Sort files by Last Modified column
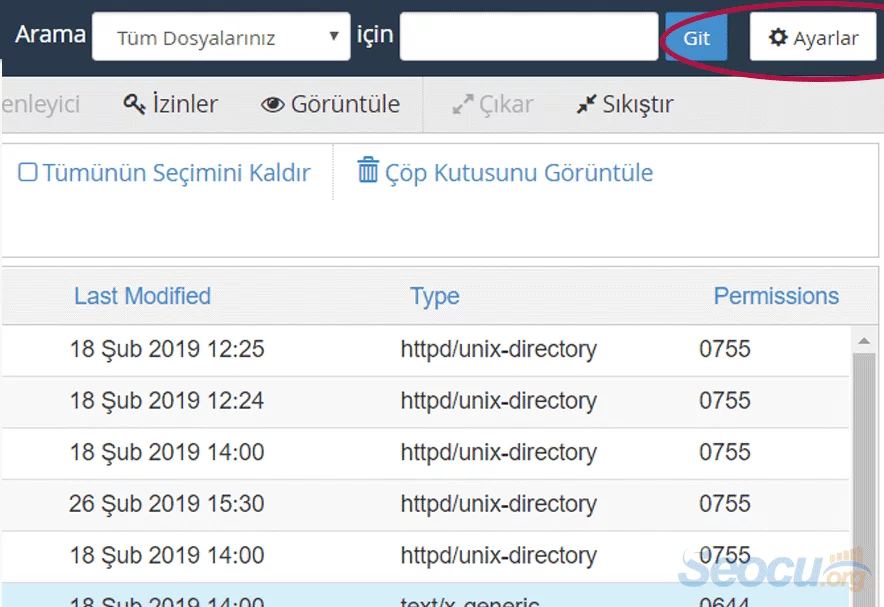This screenshot has height=607, width=884. click(x=141, y=296)
